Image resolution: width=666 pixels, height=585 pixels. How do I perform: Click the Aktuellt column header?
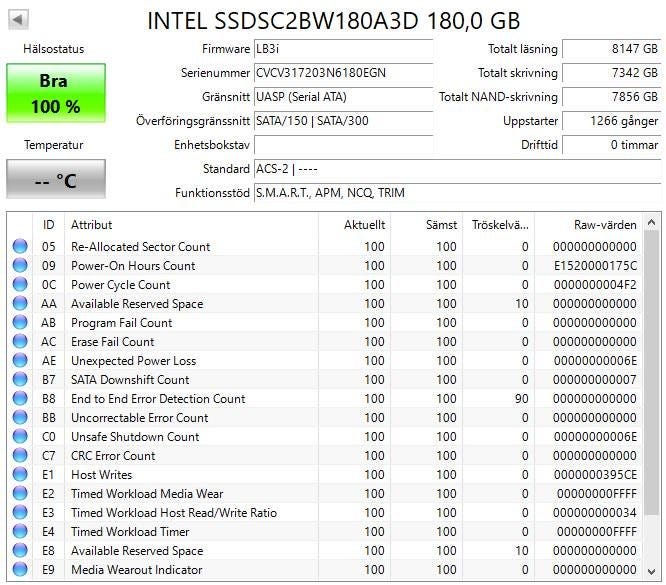pyautogui.click(x=356, y=225)
